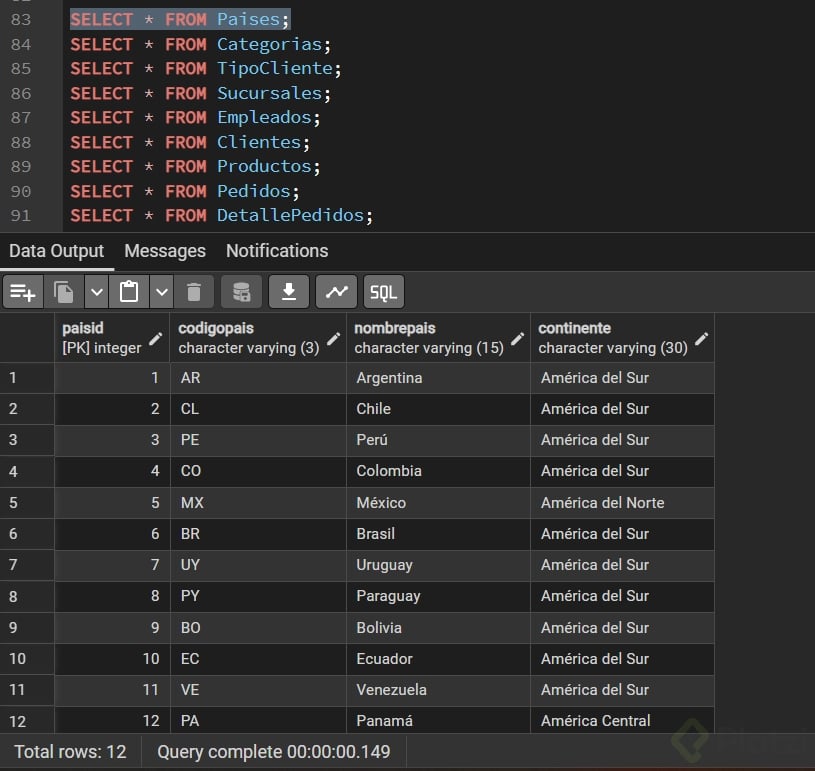
Task: Click the 'PA' country code cell
Action: 258,721
